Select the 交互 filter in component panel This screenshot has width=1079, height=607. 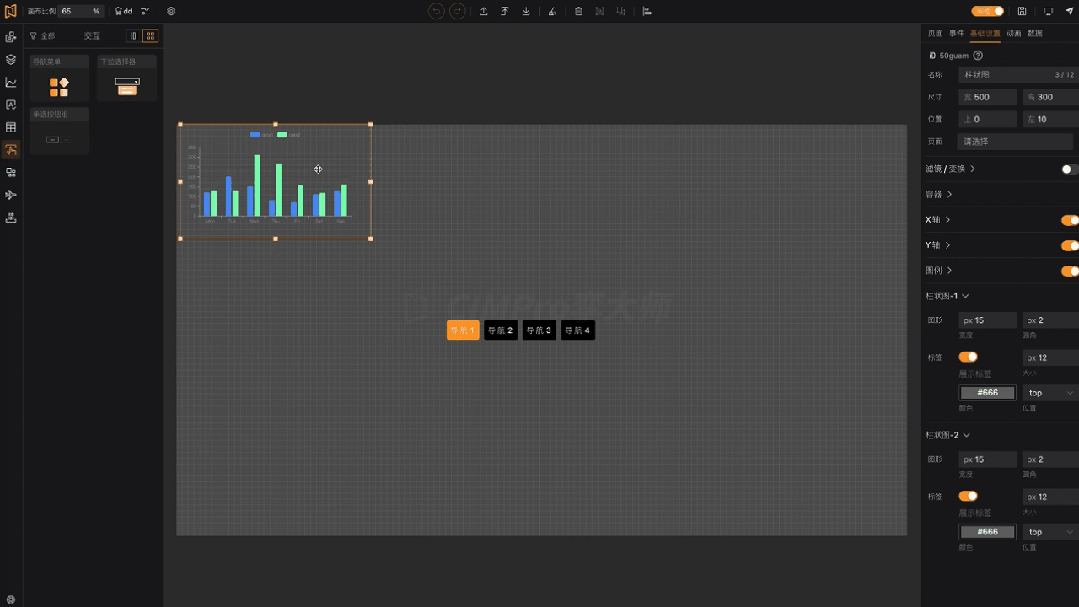92,36
